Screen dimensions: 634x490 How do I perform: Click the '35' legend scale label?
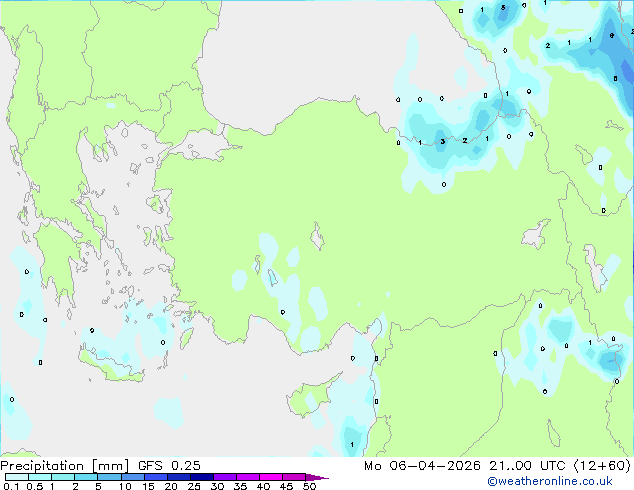coord(240,486)
